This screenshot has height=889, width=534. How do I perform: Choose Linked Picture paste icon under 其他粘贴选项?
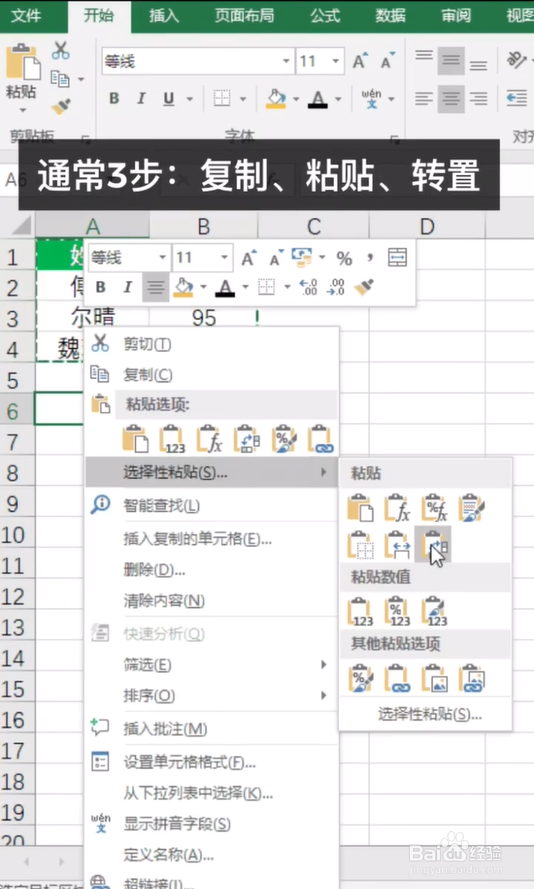472,679
